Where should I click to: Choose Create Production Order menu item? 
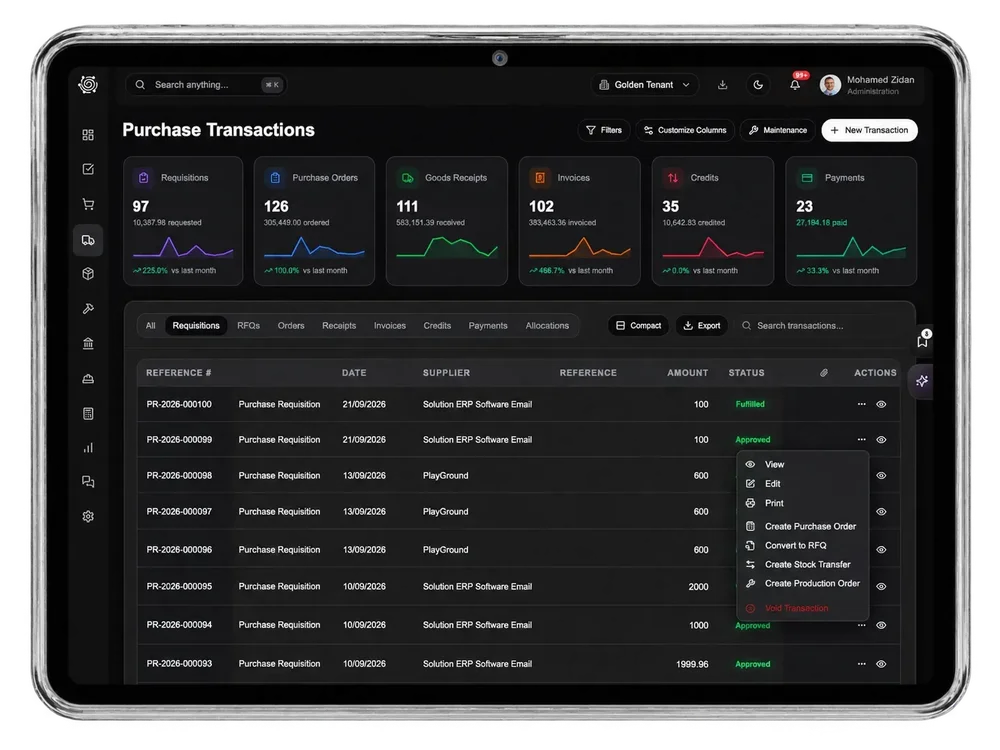(802, 584)
